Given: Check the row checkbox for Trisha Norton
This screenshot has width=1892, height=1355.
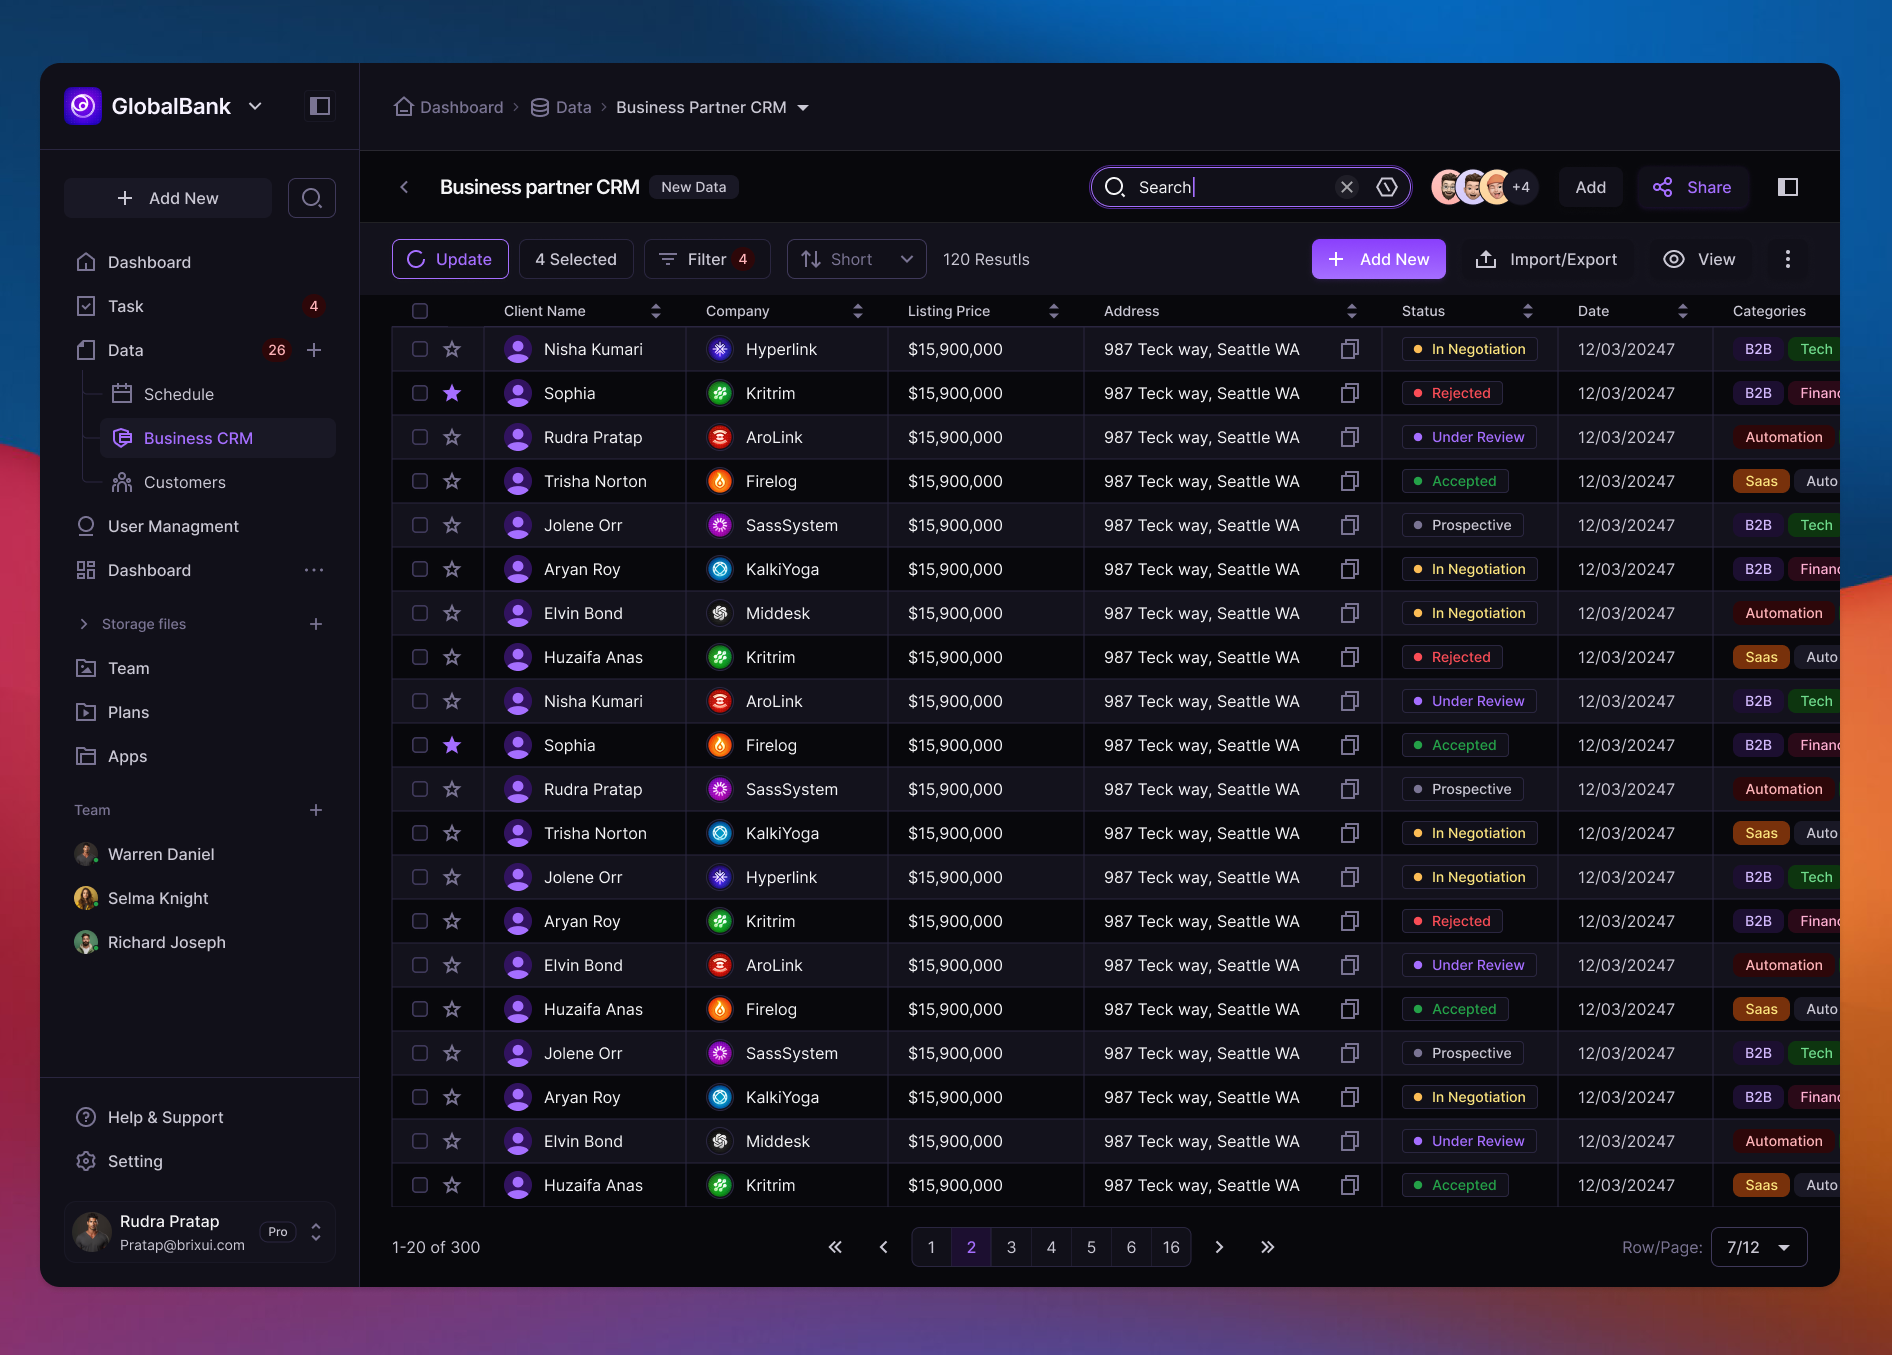Looking at the screenshot, I should 420,481.
